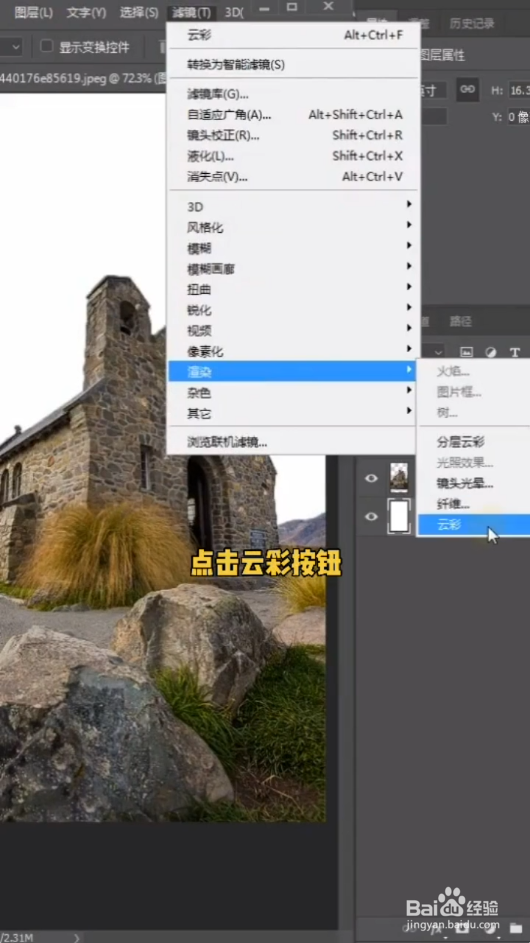Choose 转换为智能滤镜(S)
This screenshot has width=530, height=943.
click(x=236, y=64)
